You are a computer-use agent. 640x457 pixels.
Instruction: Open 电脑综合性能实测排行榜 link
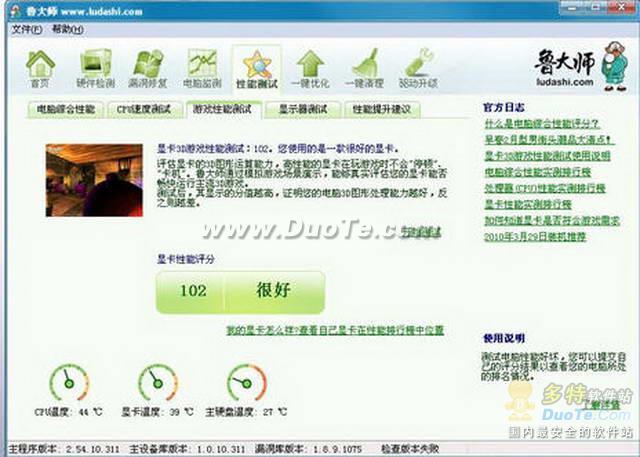[538, 172]
